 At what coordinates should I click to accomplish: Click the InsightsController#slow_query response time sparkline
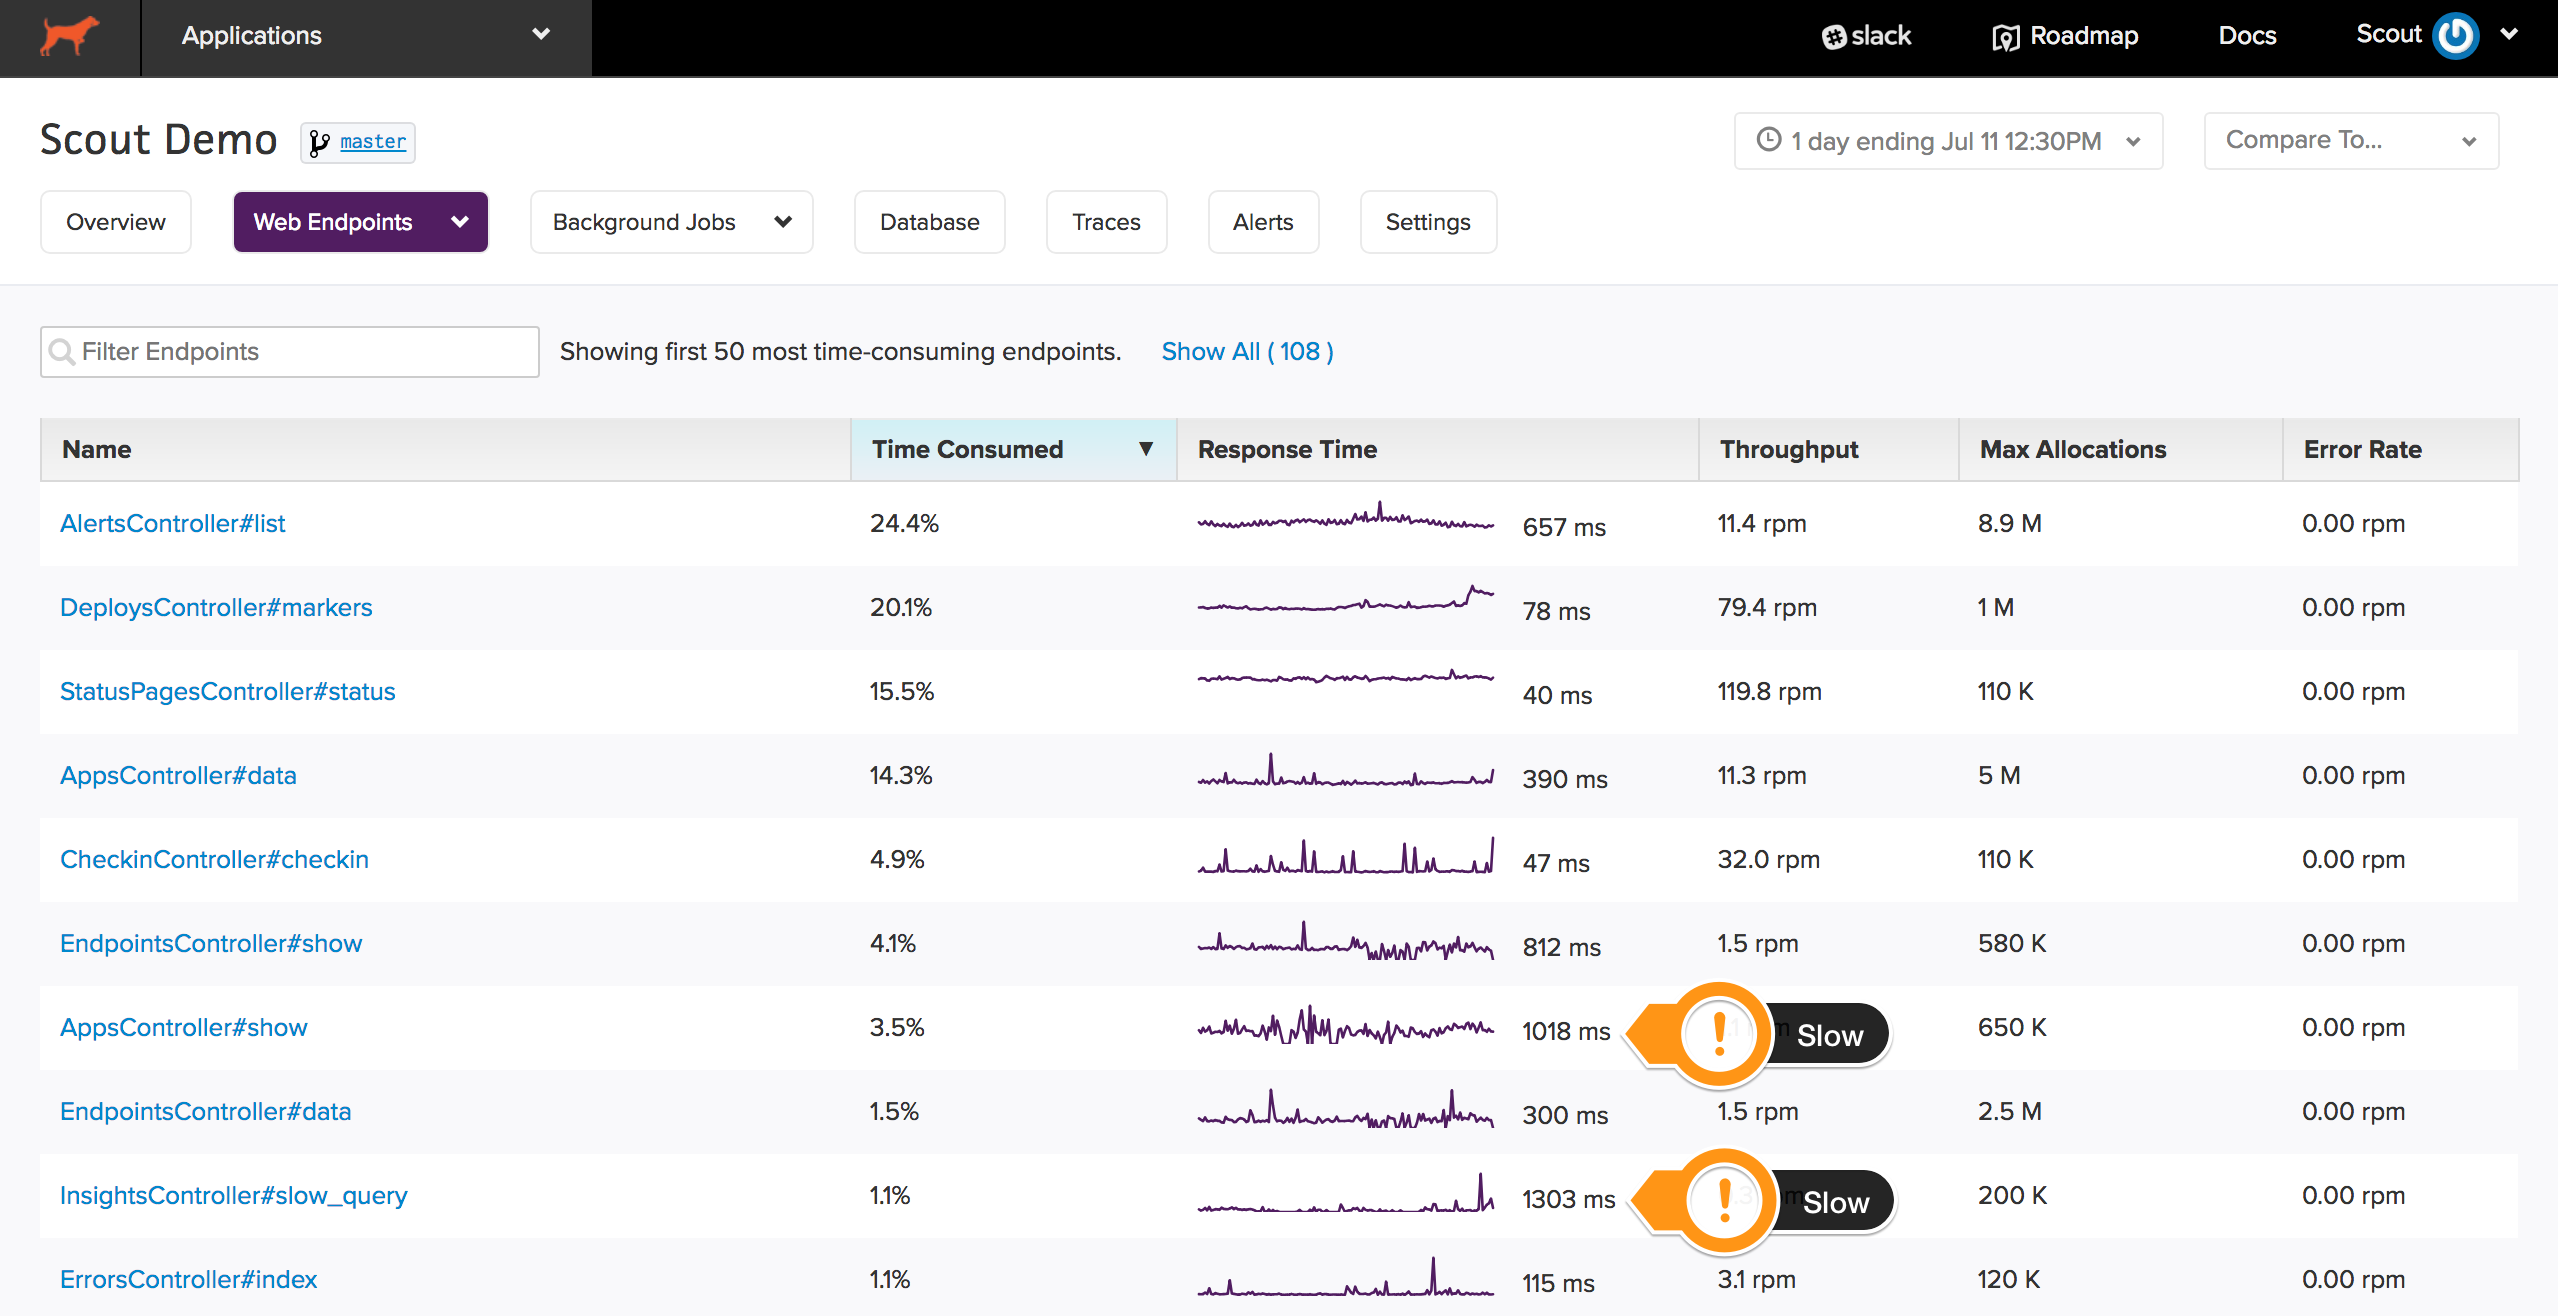click(1345, 1194)
